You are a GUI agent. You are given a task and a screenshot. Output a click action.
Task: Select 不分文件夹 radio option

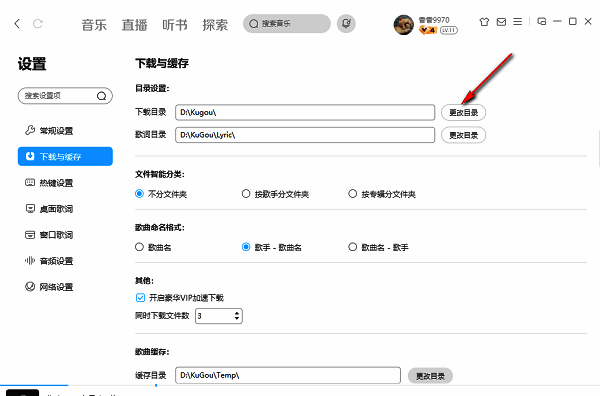161,194
